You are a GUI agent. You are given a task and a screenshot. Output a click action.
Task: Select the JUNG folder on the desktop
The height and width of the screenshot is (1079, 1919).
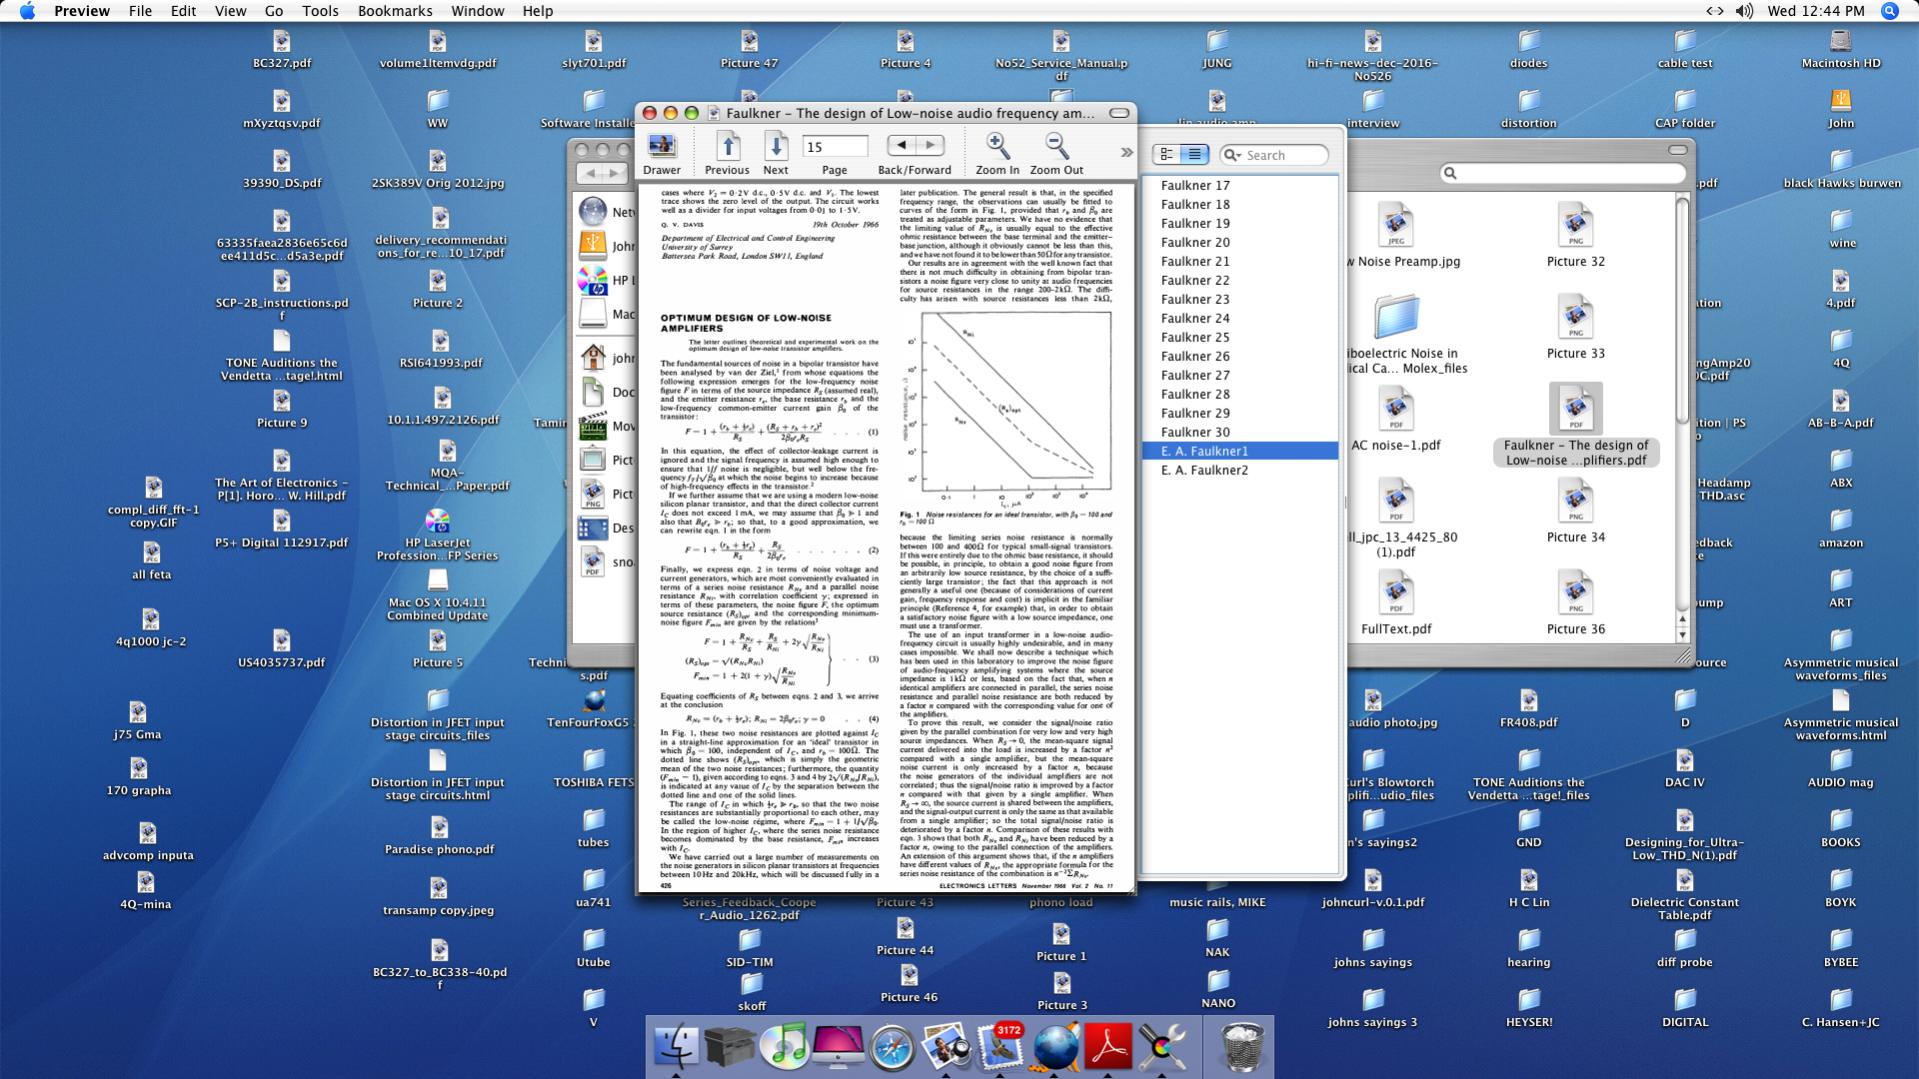pyautogui.click(x=1216, y=48)
